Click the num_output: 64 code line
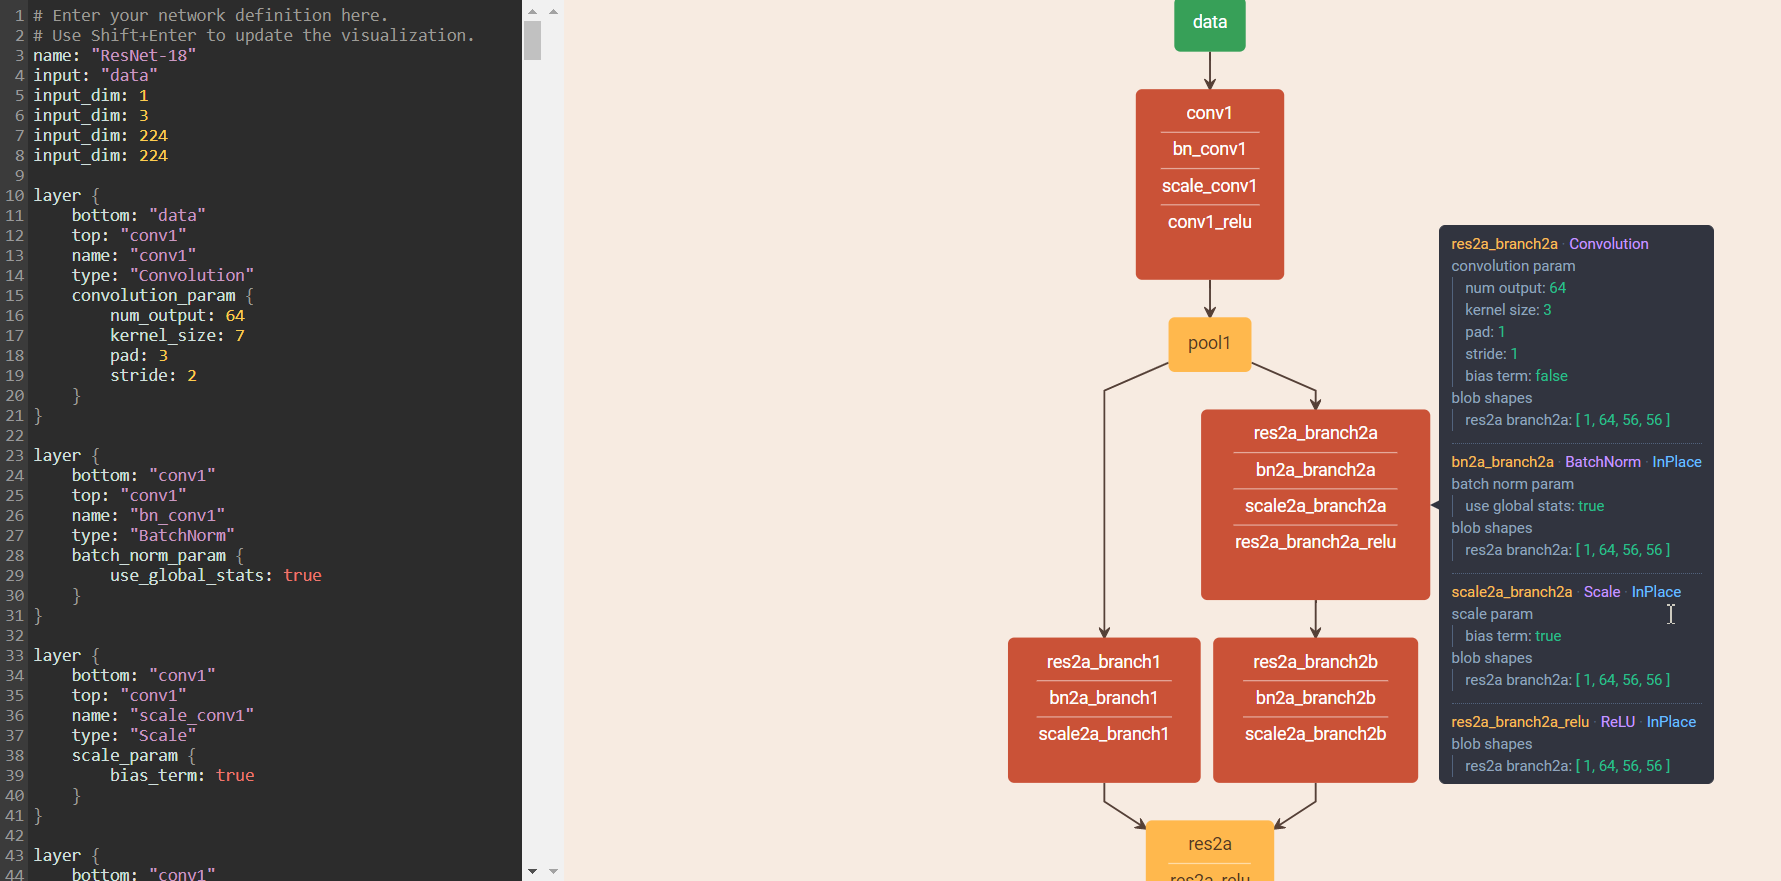The height and width of the screenshot is (881, 1781). (177, 316)
